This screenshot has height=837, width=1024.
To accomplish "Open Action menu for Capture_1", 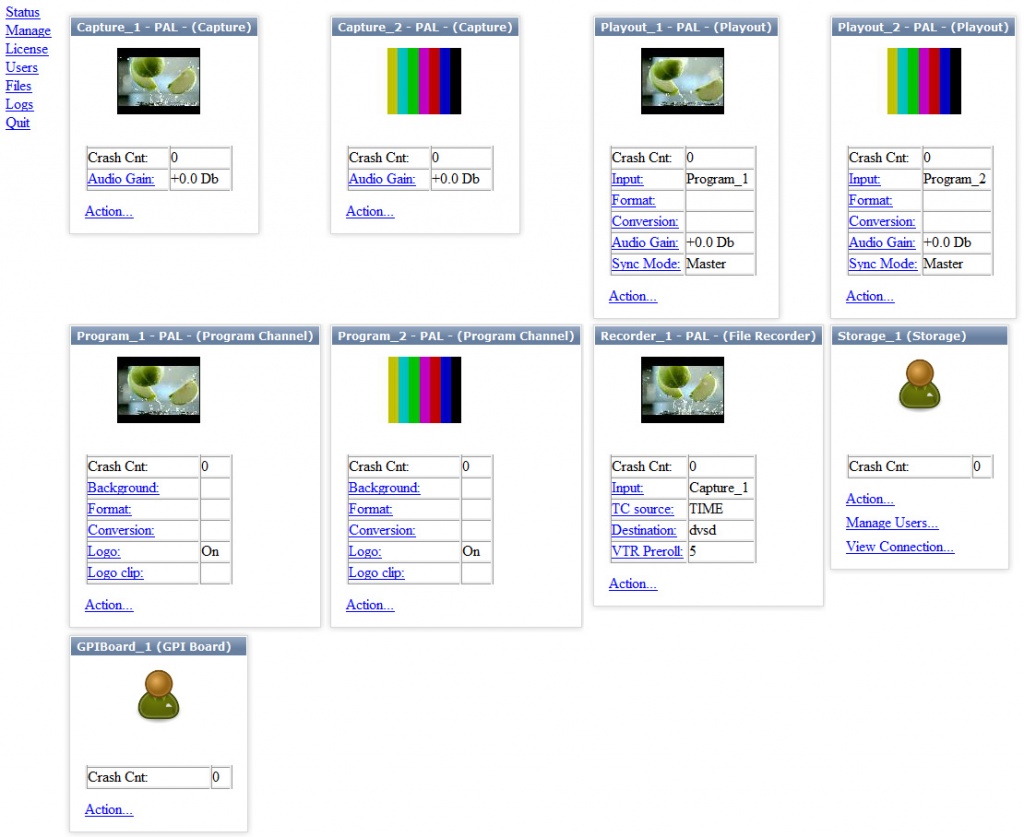I will tap(109, 211).
